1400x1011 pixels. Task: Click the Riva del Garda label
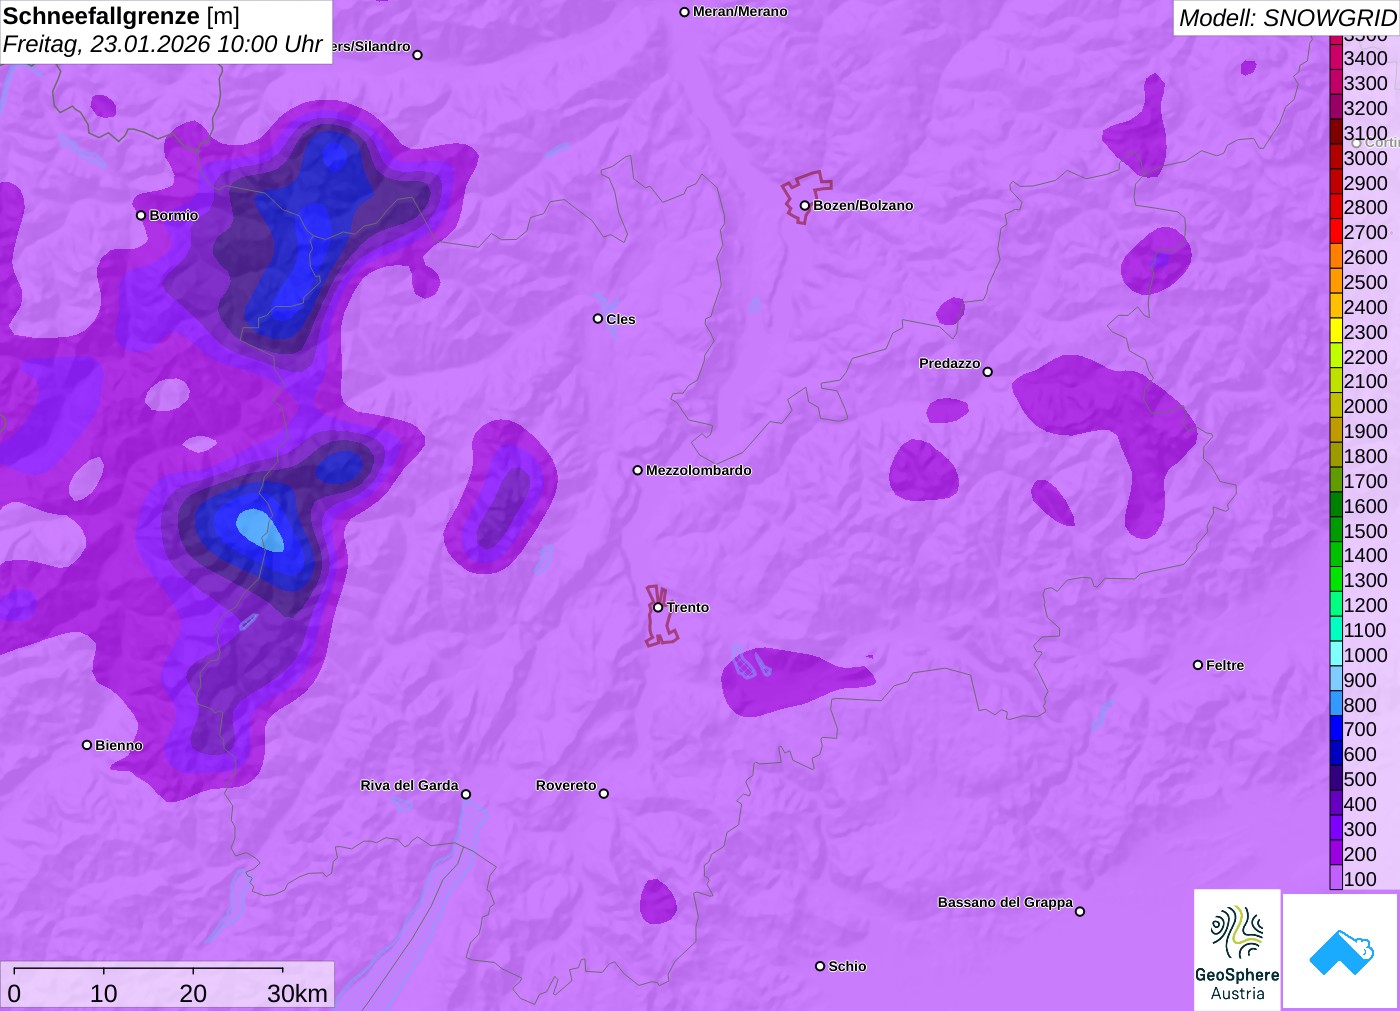[x=409, y=785]
